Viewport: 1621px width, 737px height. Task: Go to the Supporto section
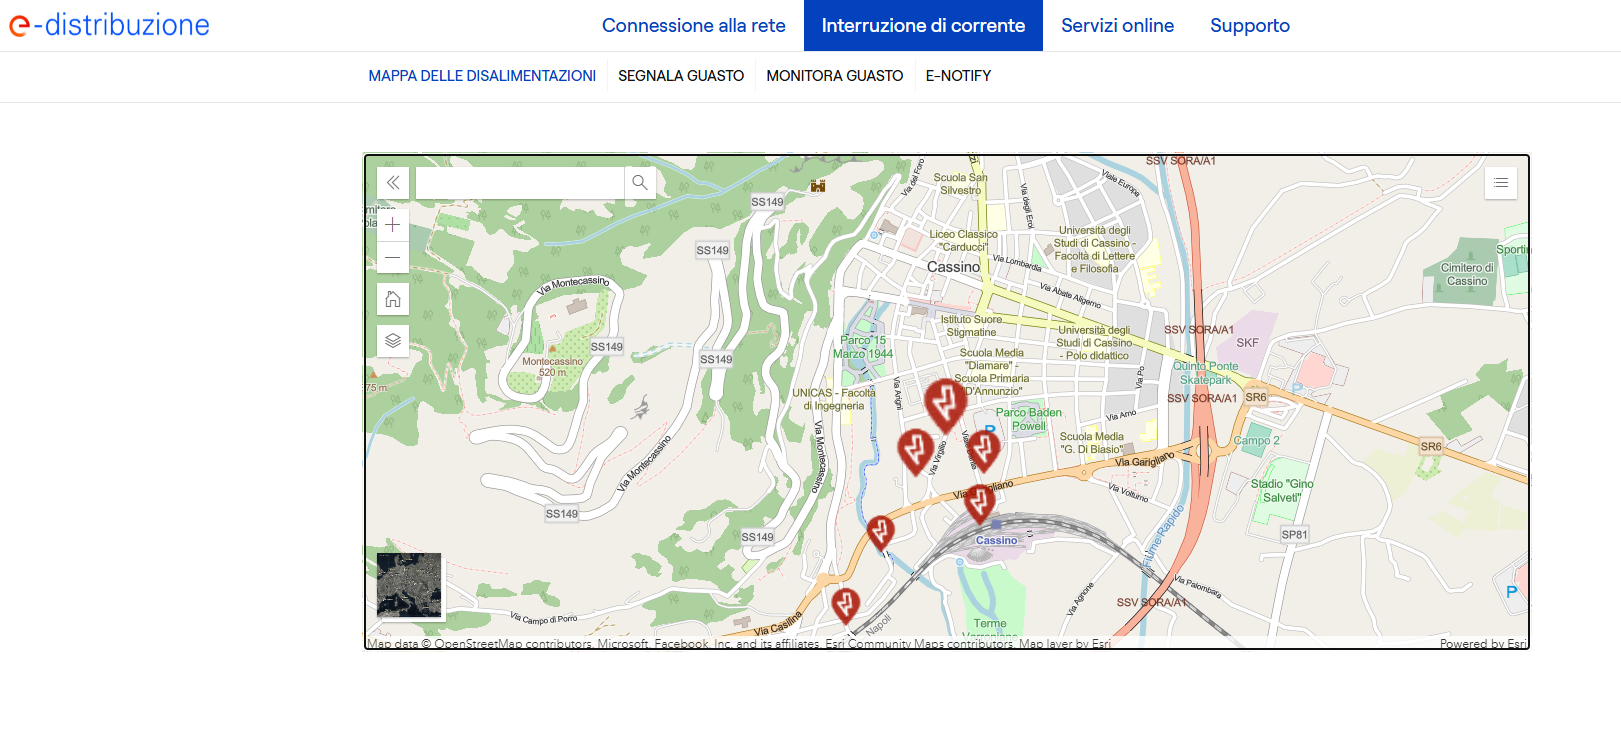click(1249, 26)
